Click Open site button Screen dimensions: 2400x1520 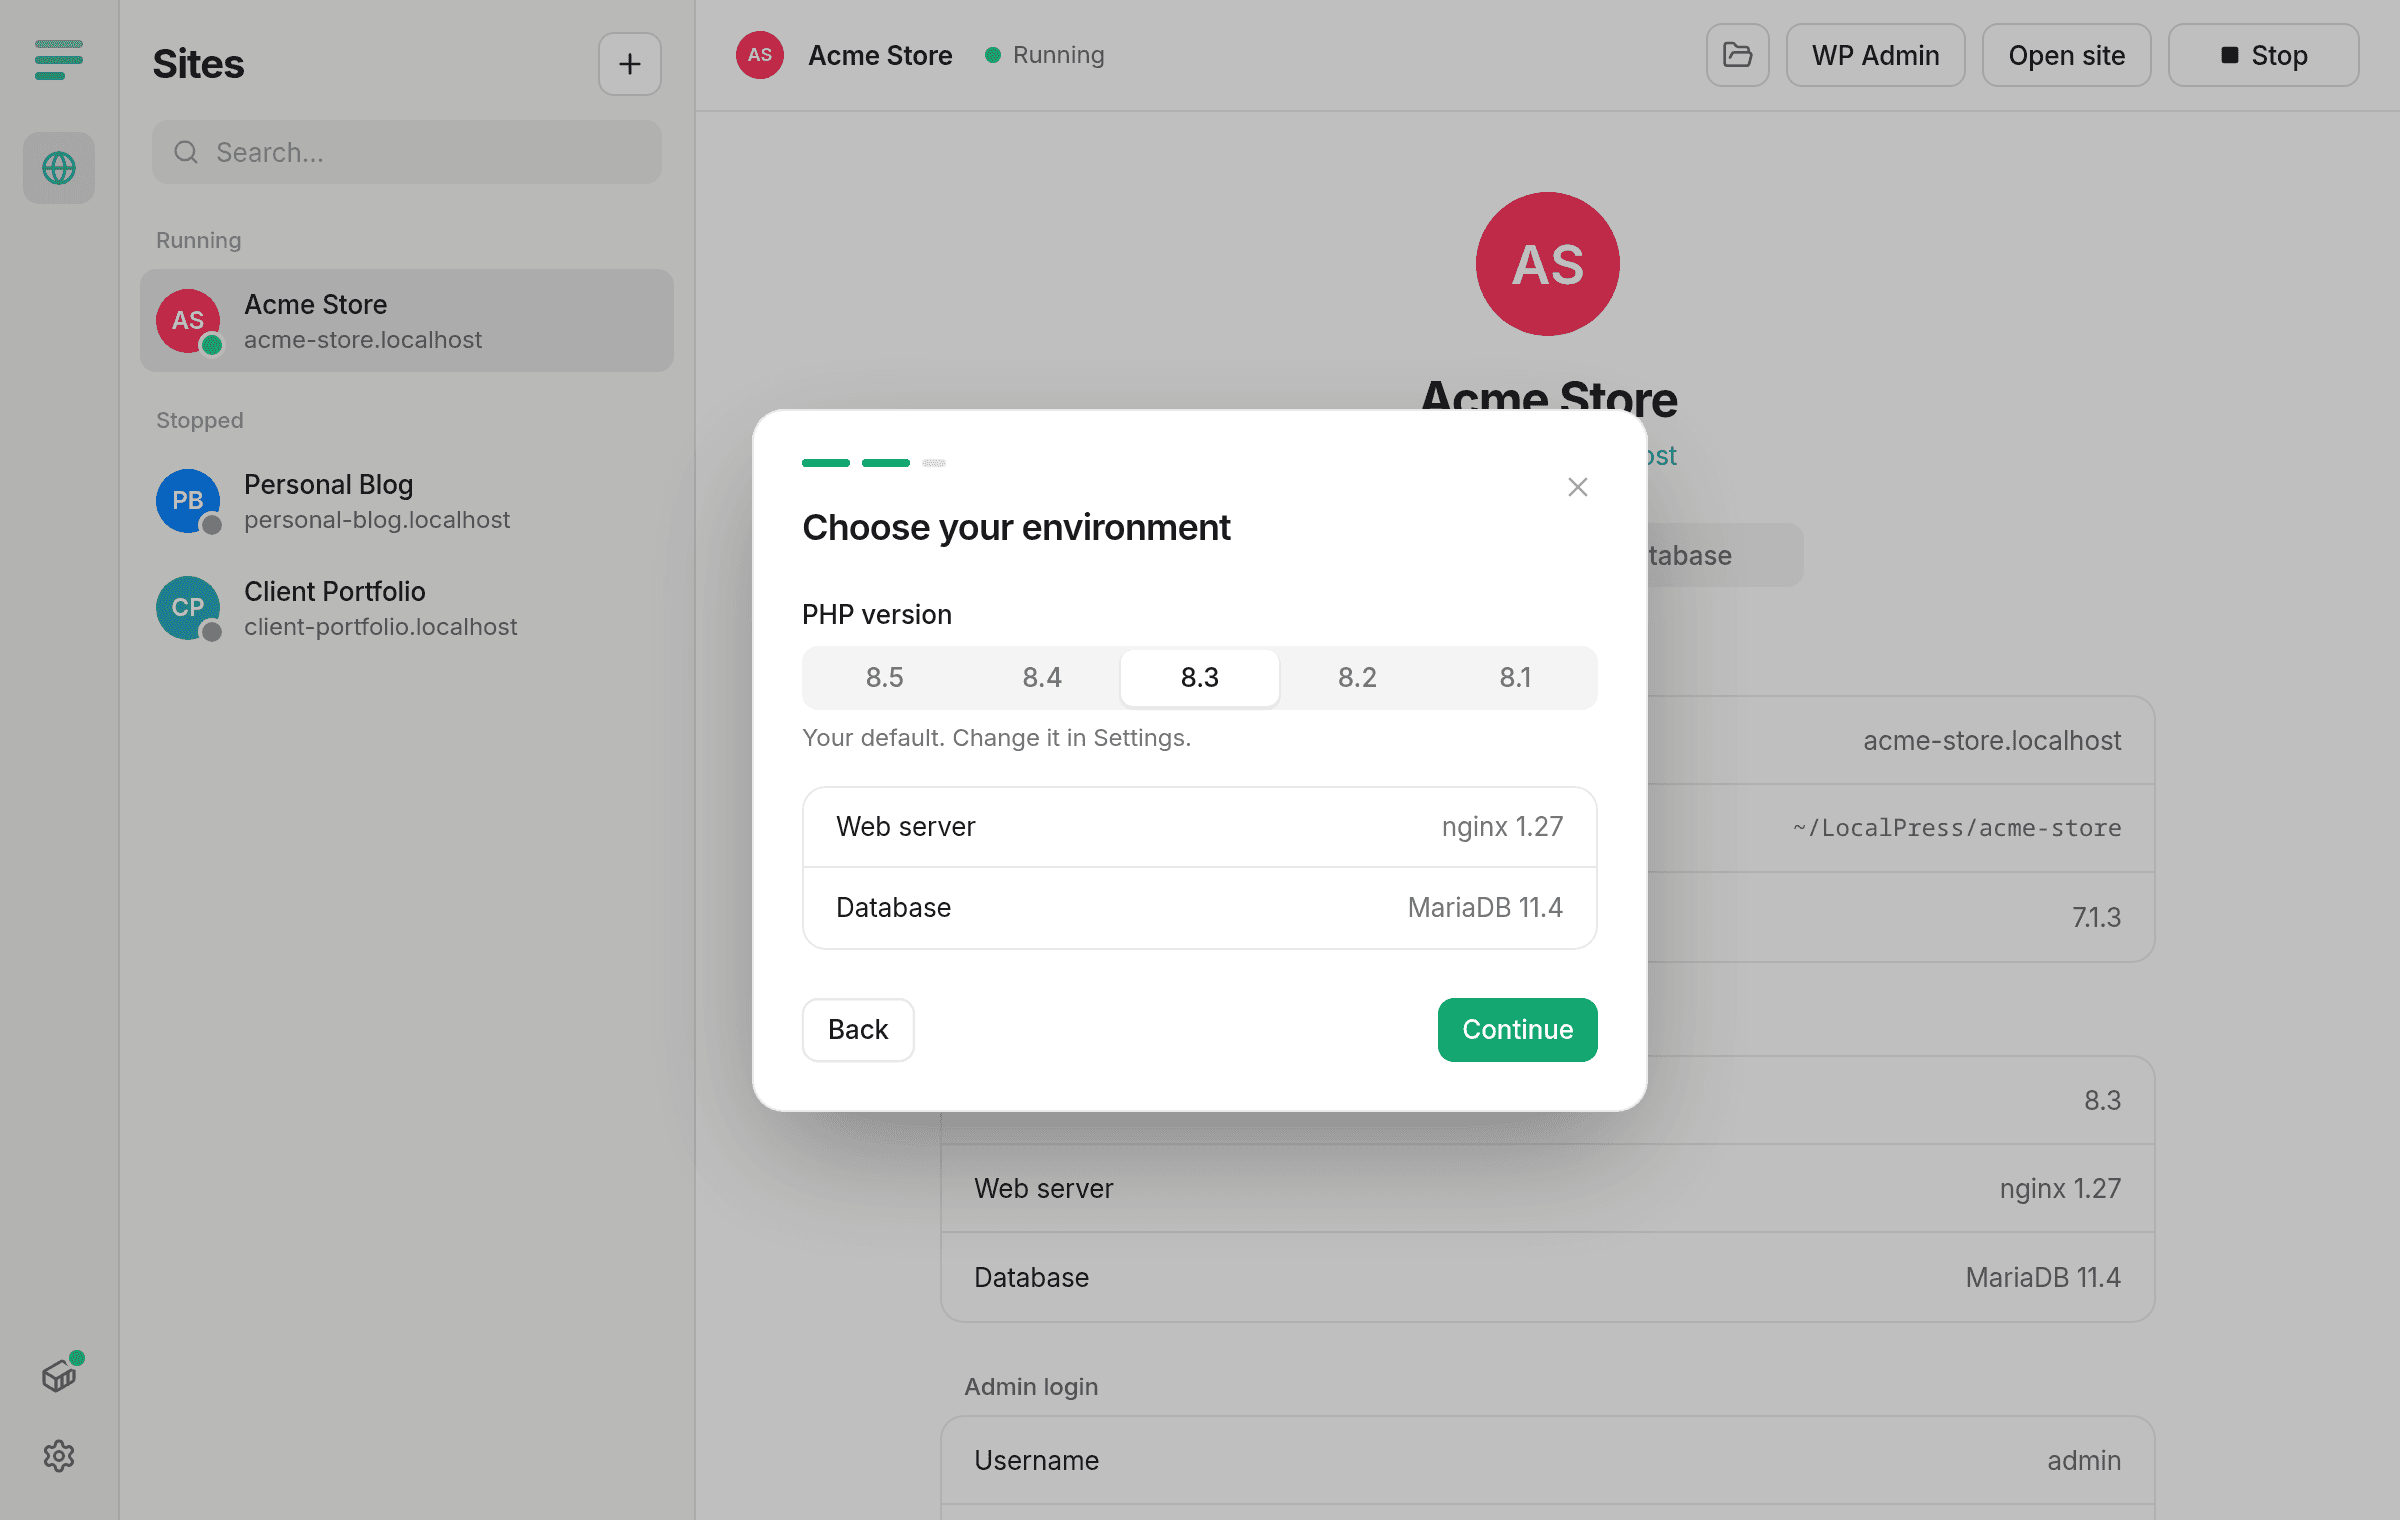2067,55
